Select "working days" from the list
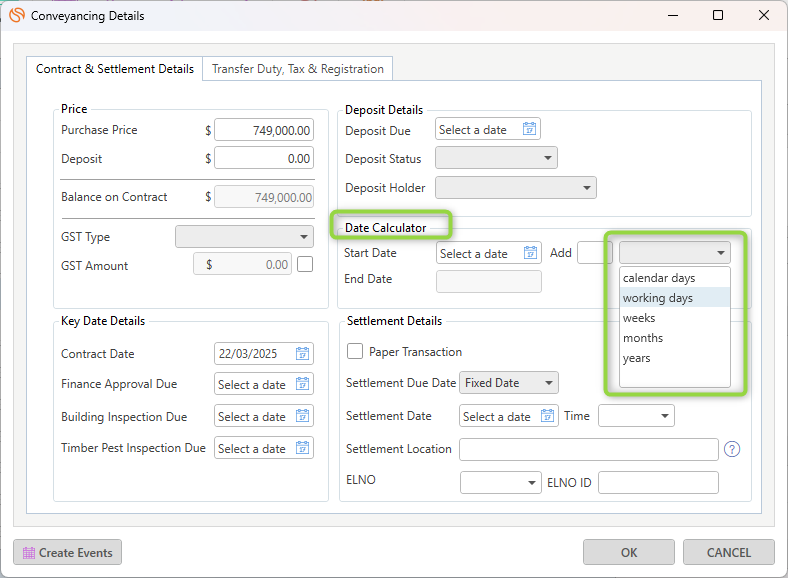Image resolution: width=788 pixels, height=578 pixels. (657, 298)
